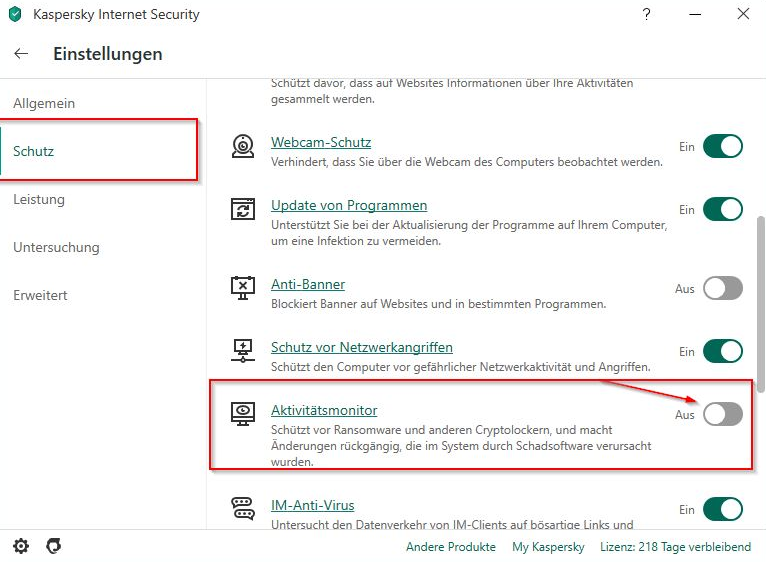The width and height of the screenshot is (766, 562).
Task: Open the Untersuchung settings section
Action: point(56,247)
